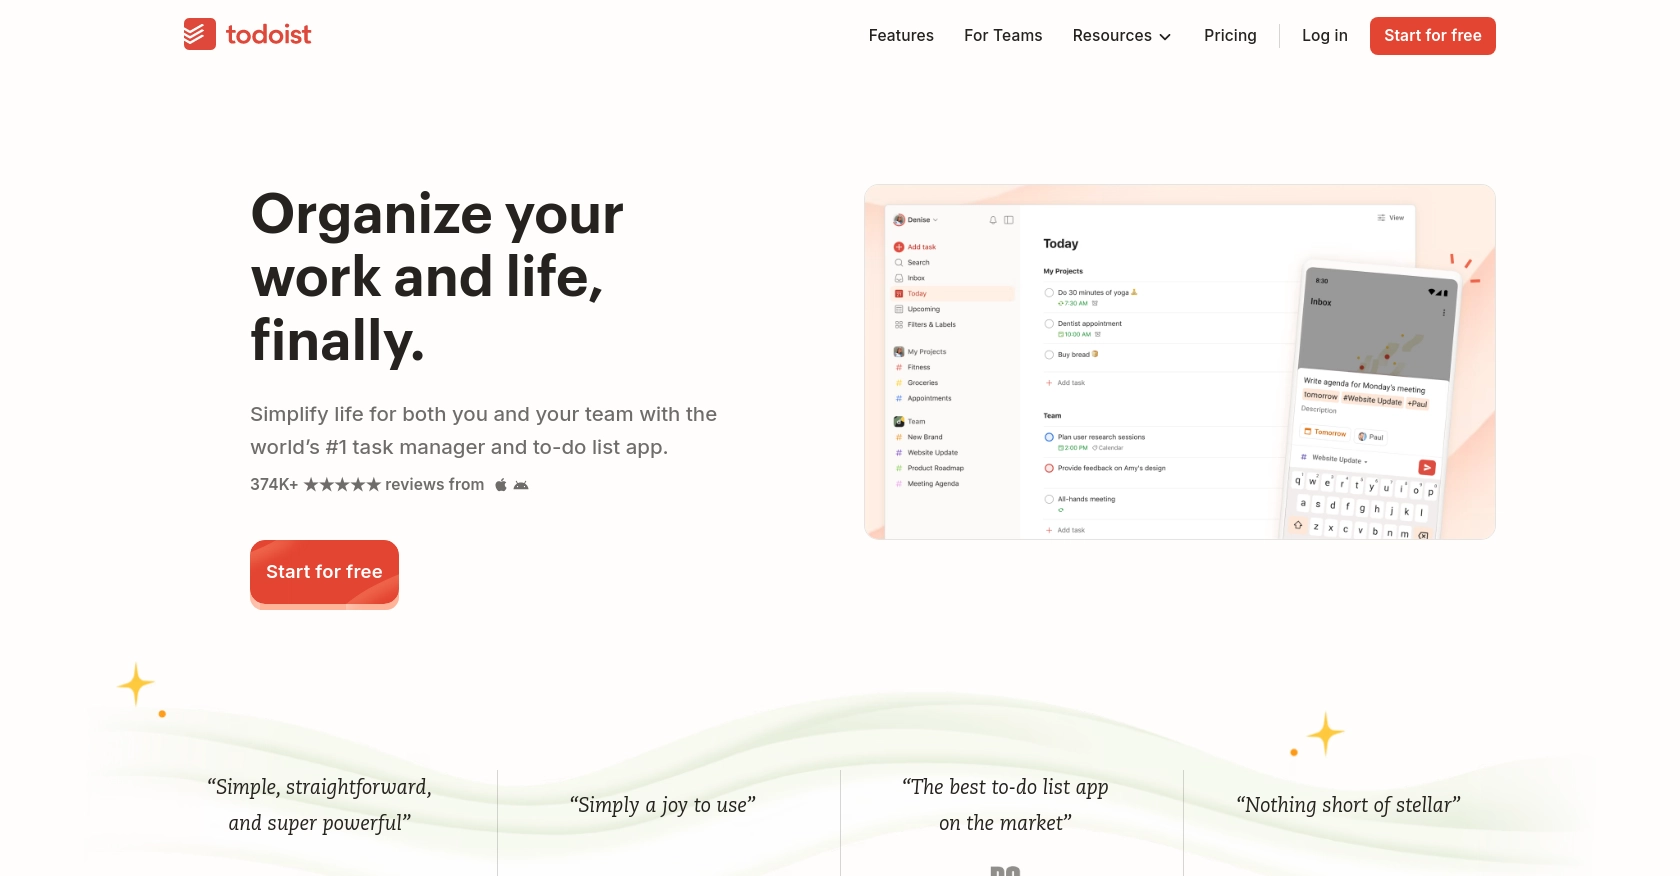The height and width of the screenshot is (876, 1680).
Task: Go to the Pricing page
Action: point(1230,36)
